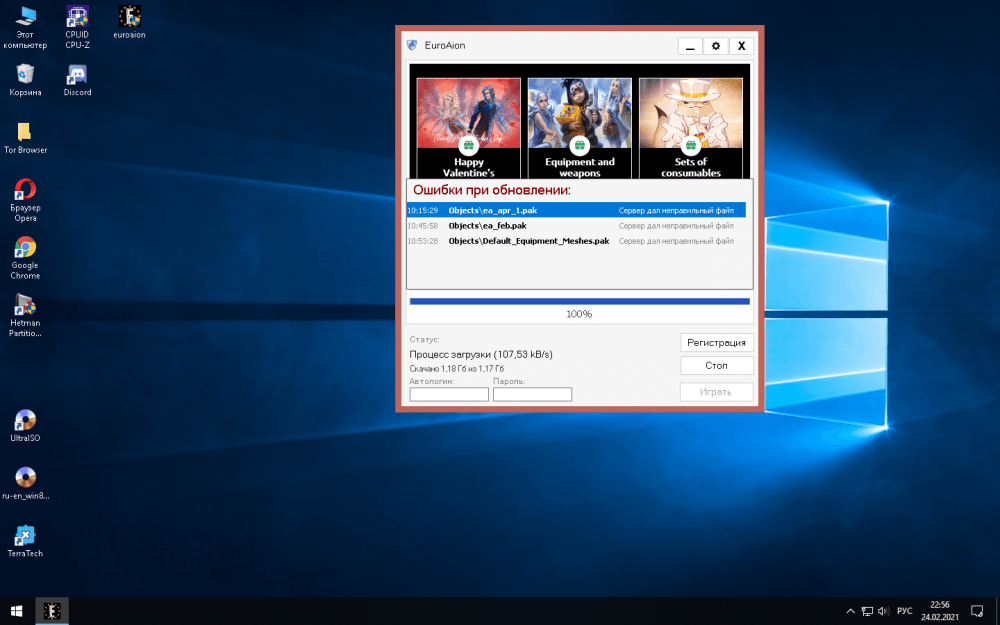Viewport: 1000px width, 625px height.
Task: Open Google Chrome from the desktop
Action: pos(25,248)
